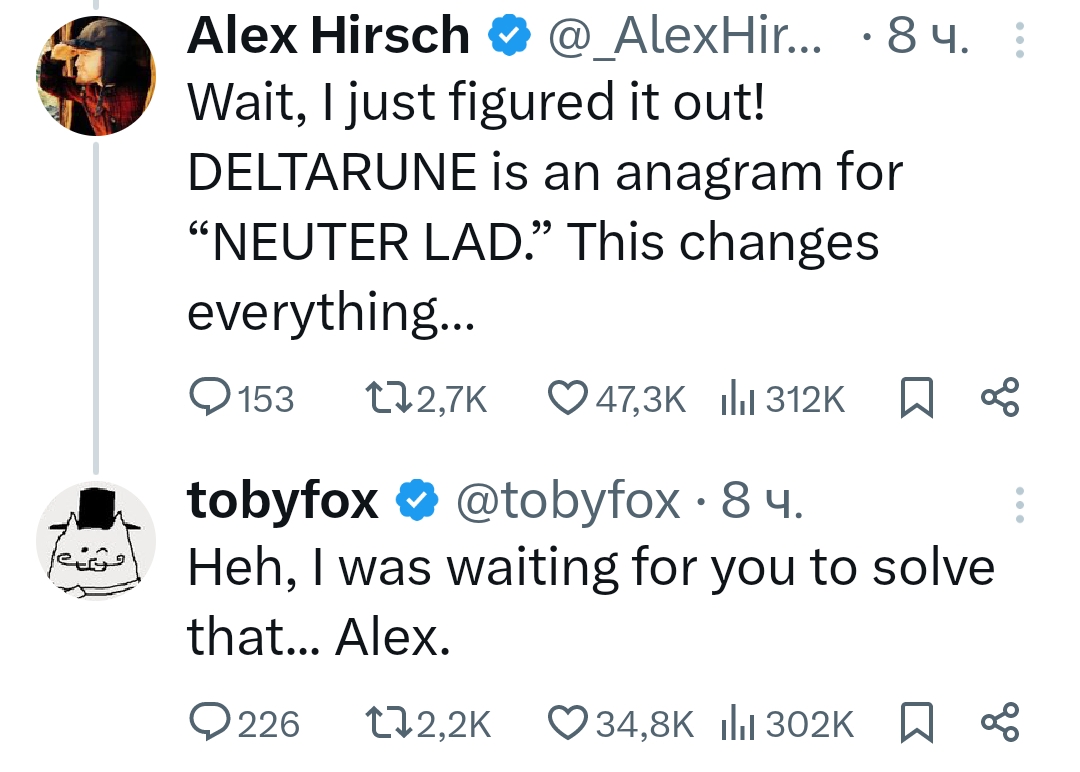This screenshot has height=772, width=1080.
Task: Reply to Alex Hirsch's tweet
Action: pos(210,399)
